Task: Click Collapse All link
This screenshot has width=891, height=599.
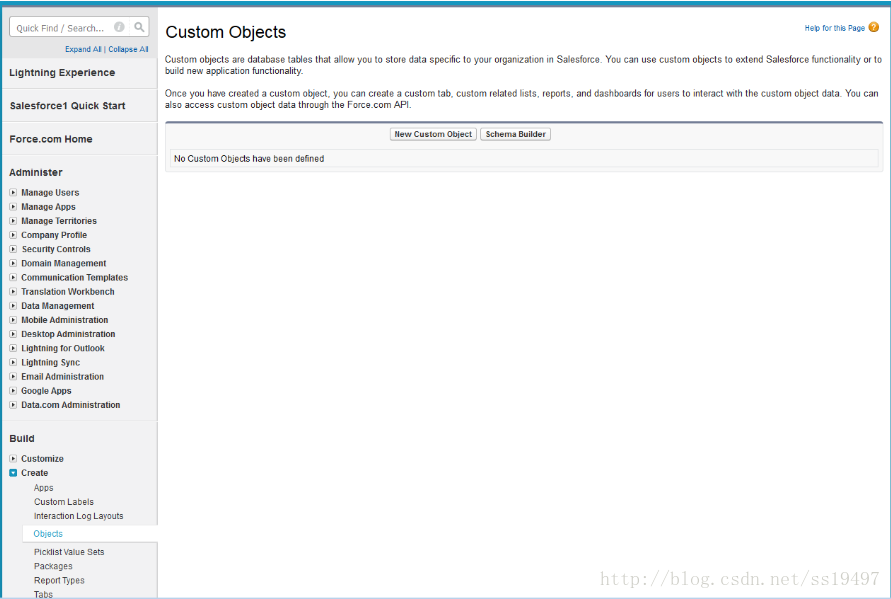Action: [128, 49]
